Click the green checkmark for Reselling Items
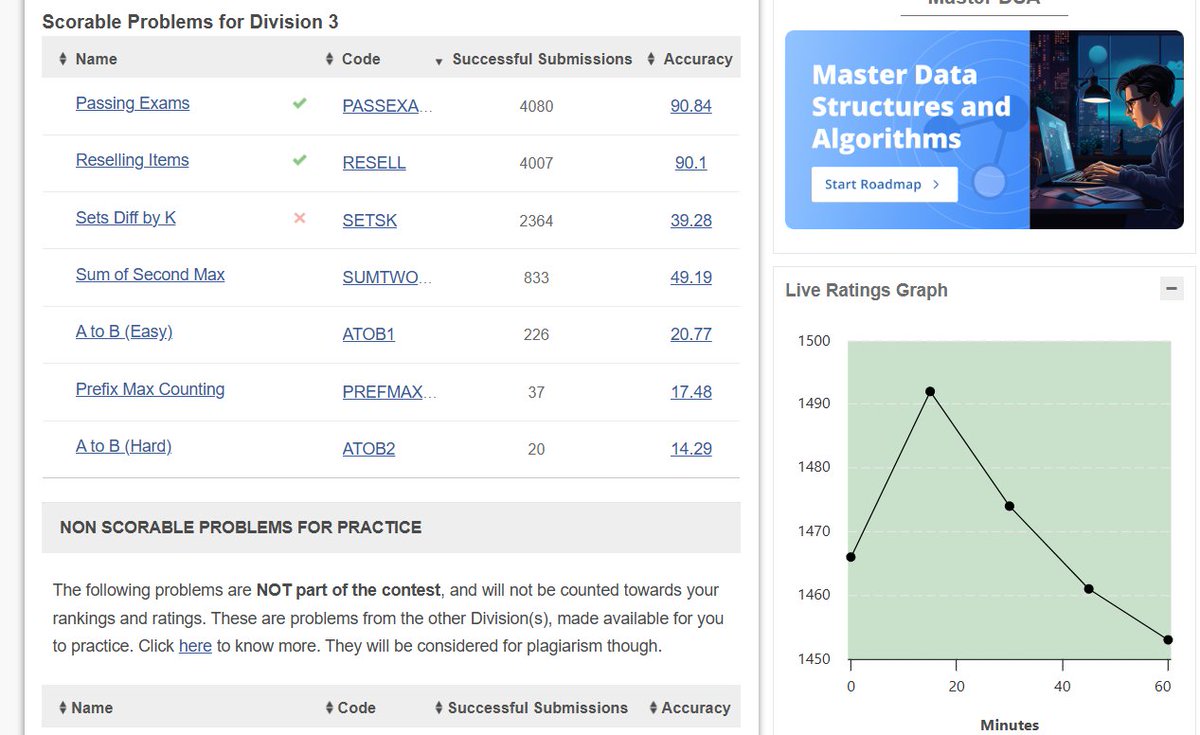This screenshot has width=1200, height=735. tap(299, 160)
